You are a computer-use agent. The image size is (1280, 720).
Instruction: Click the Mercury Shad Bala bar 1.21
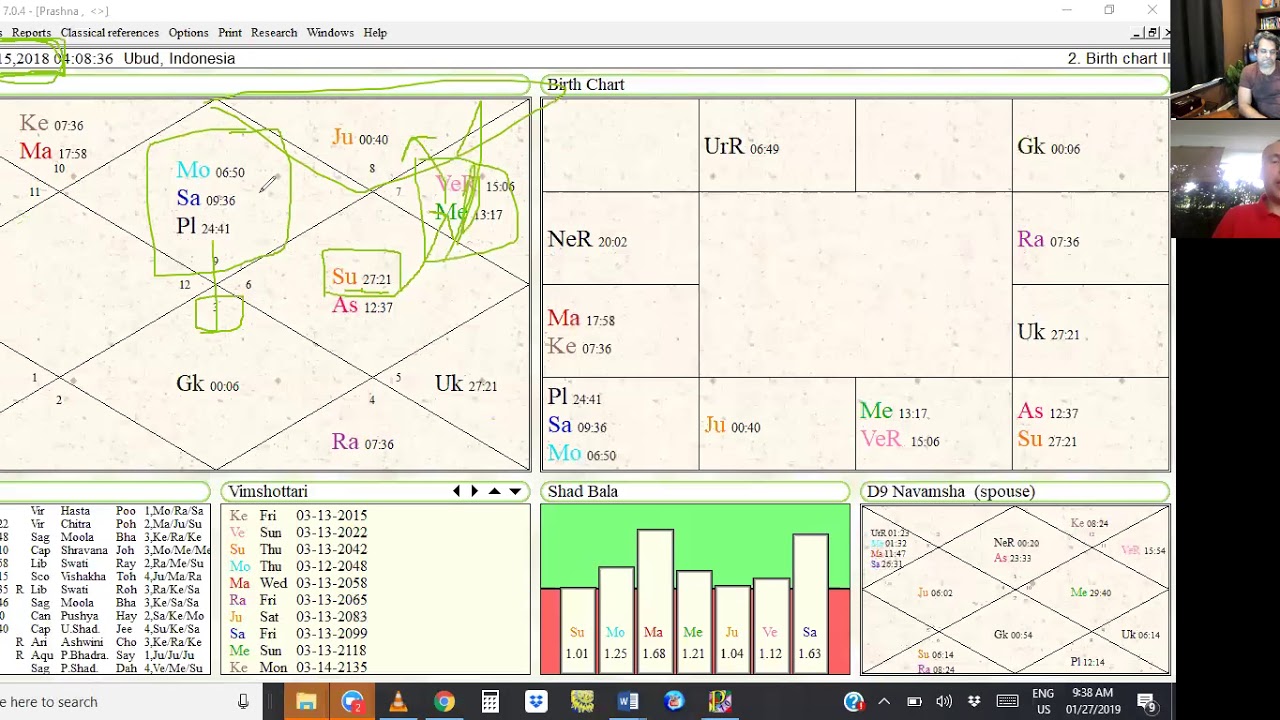point(693,622)
